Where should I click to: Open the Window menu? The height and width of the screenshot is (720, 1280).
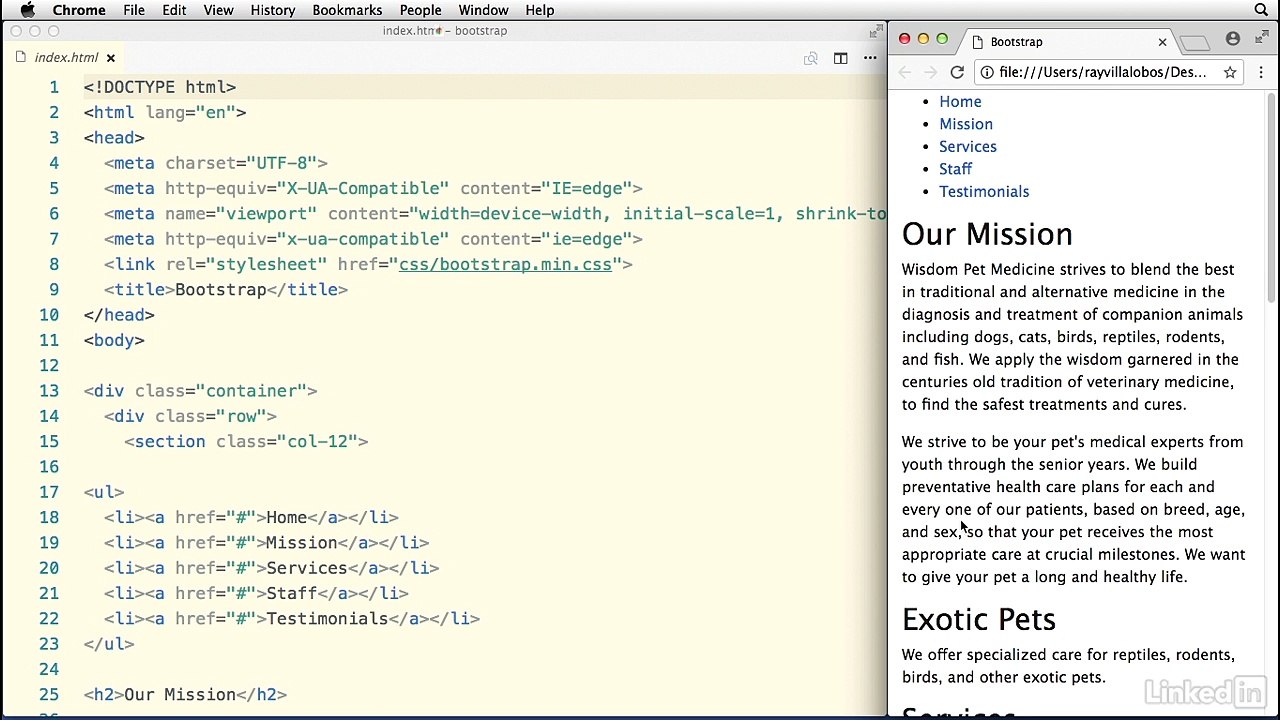(483, 10)
